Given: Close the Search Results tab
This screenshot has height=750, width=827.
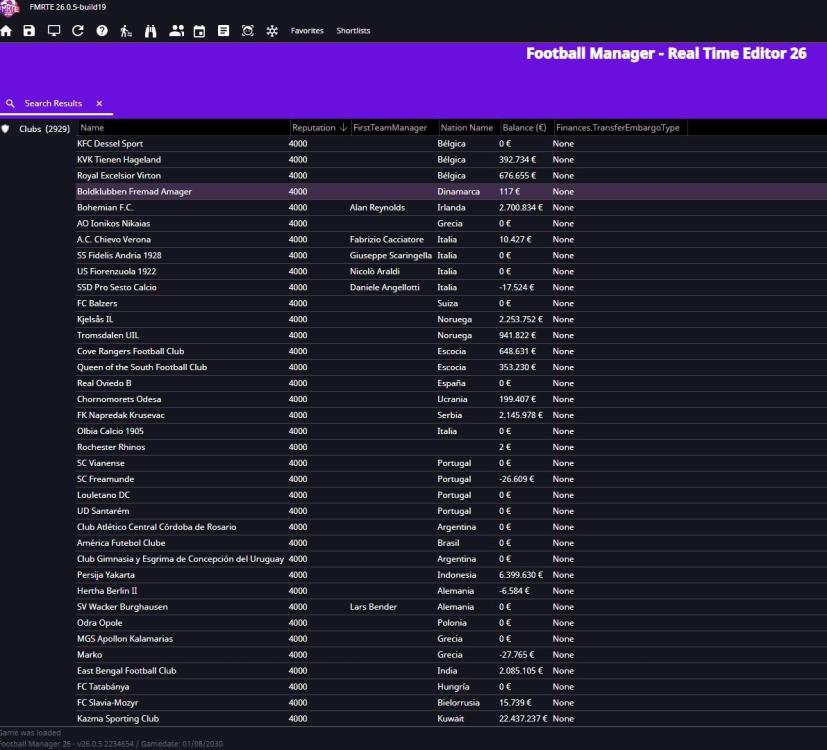Looking at the screenshot, I should (x=99, y=104).
